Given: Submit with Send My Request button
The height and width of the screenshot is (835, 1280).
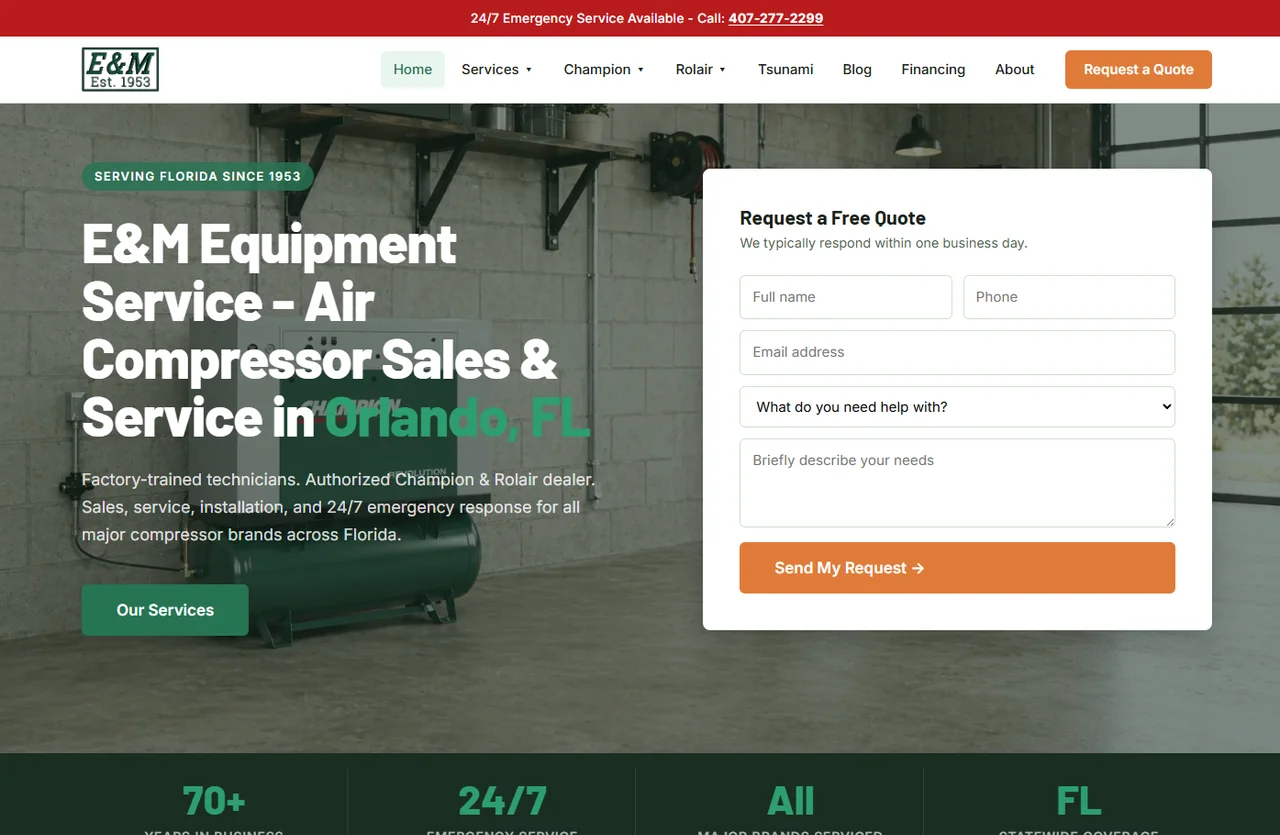Looking at the screenshot, I should (x=957, y=568).
